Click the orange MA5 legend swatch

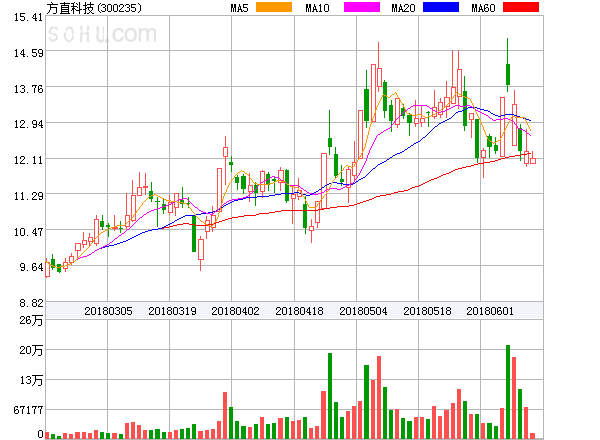click(274, 7)
